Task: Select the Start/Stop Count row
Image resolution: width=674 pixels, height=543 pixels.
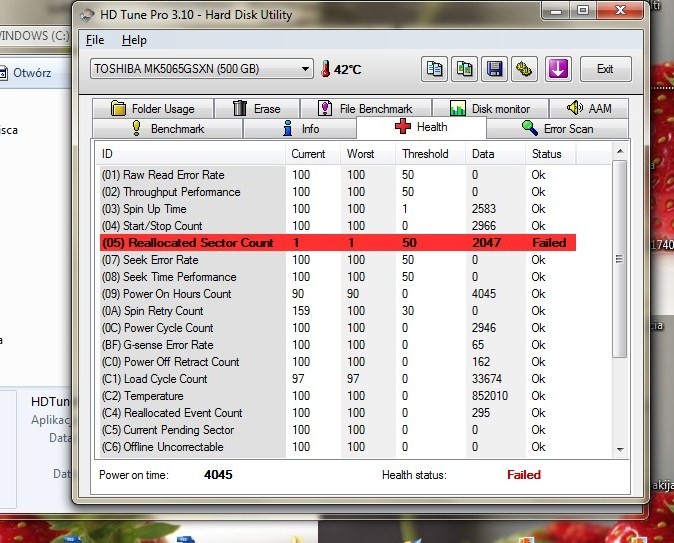Action: (338, 226)
